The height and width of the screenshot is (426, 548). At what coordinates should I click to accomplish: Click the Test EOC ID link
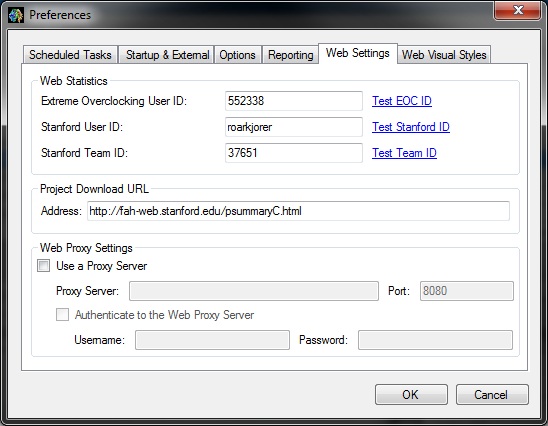pyautogui.click(x=402, y=101)
